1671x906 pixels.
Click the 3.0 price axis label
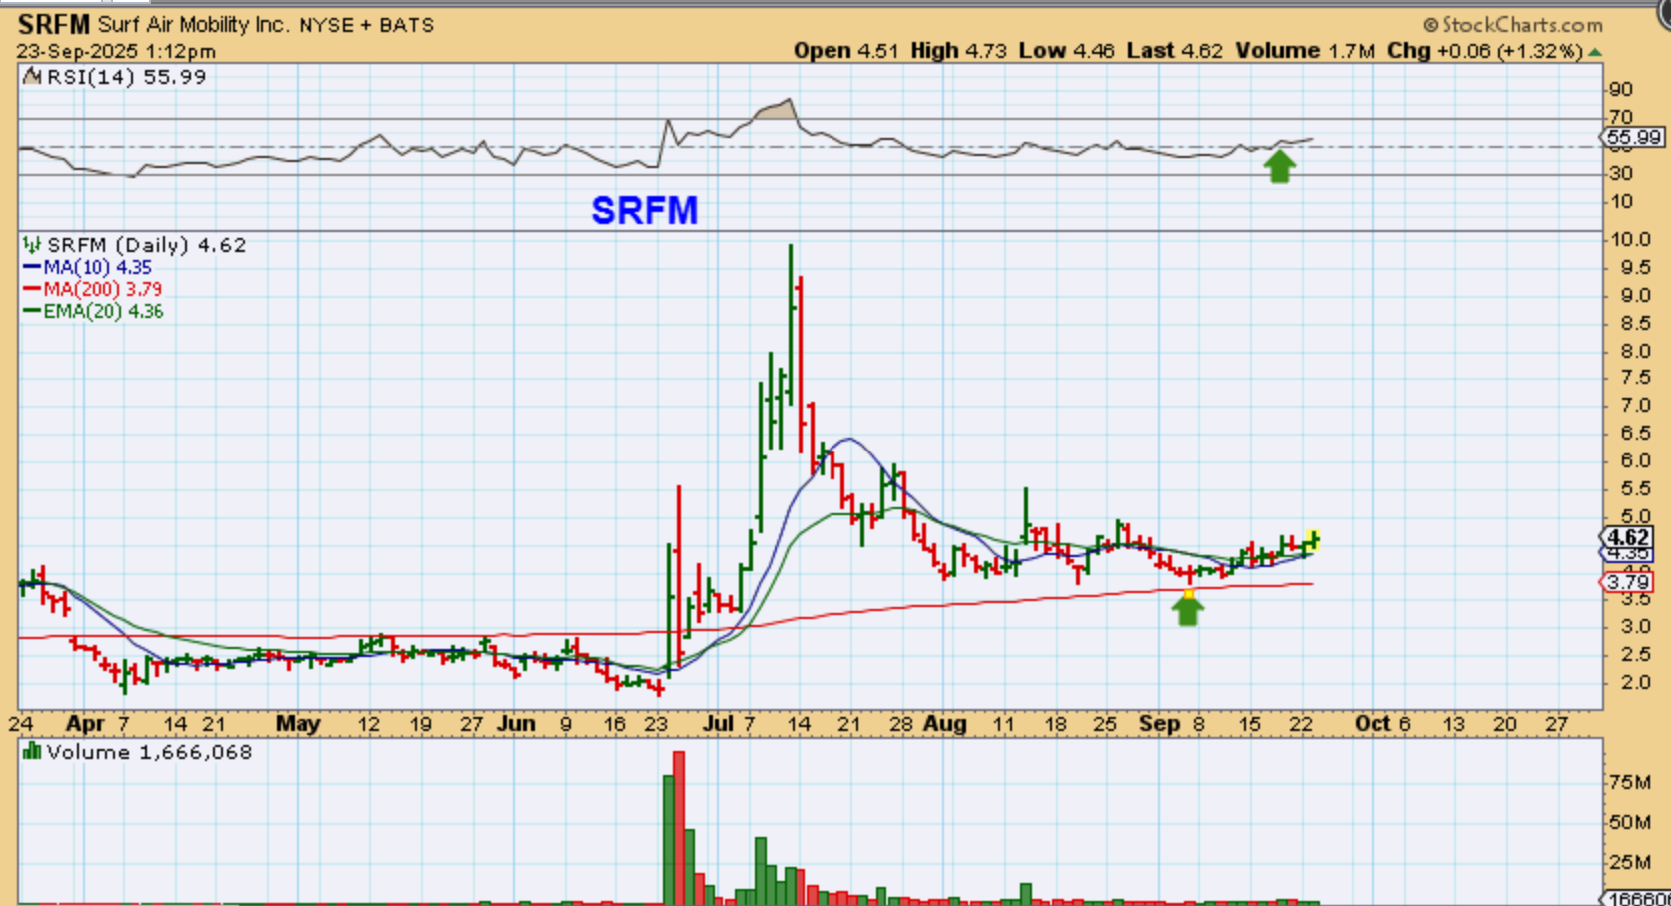1635,627
